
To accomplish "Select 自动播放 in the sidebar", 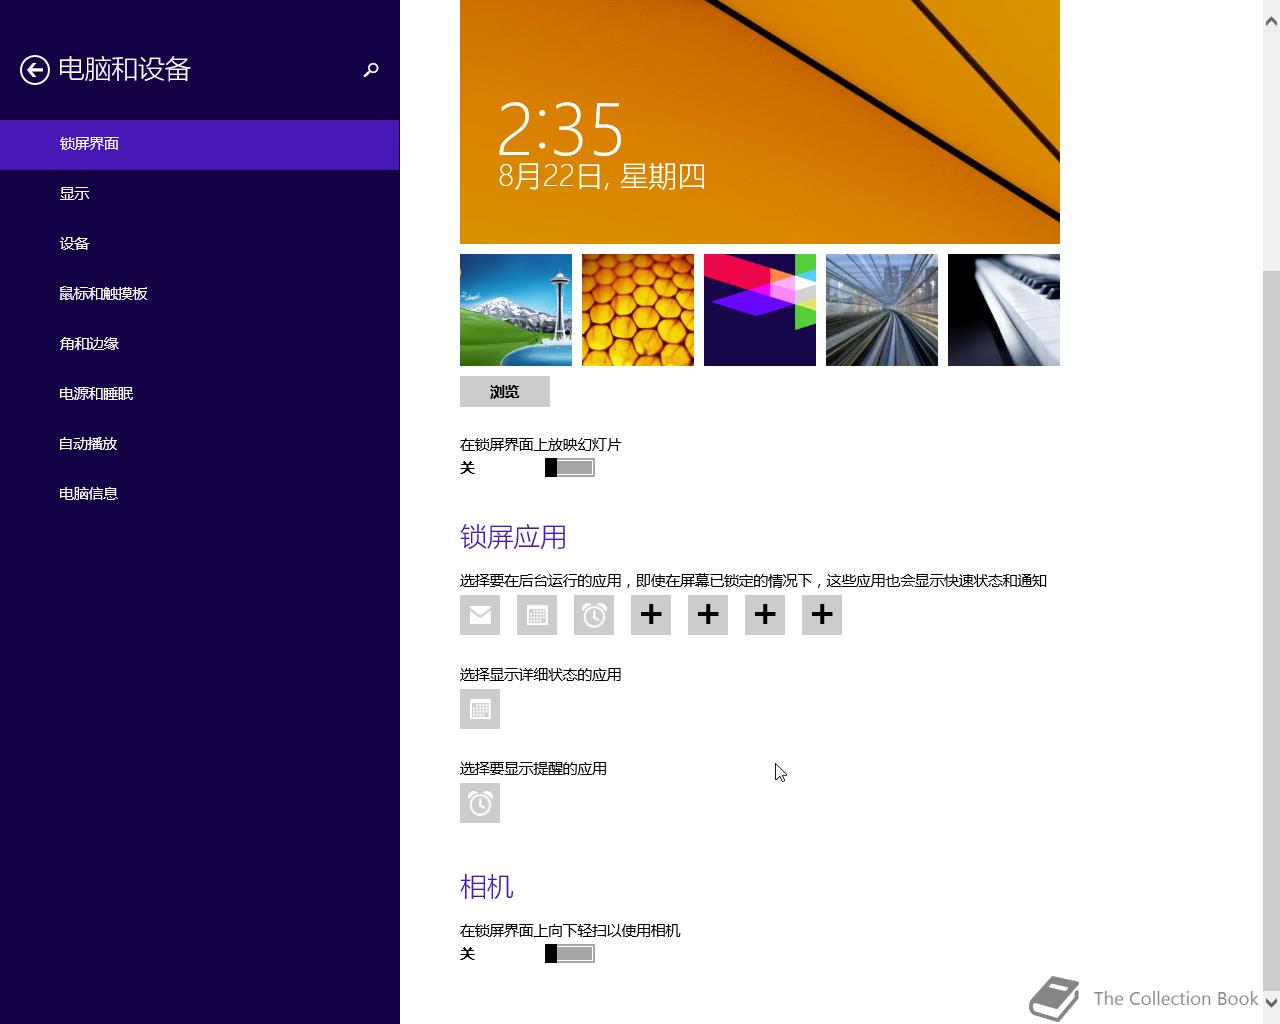I will tap(200, 444).
